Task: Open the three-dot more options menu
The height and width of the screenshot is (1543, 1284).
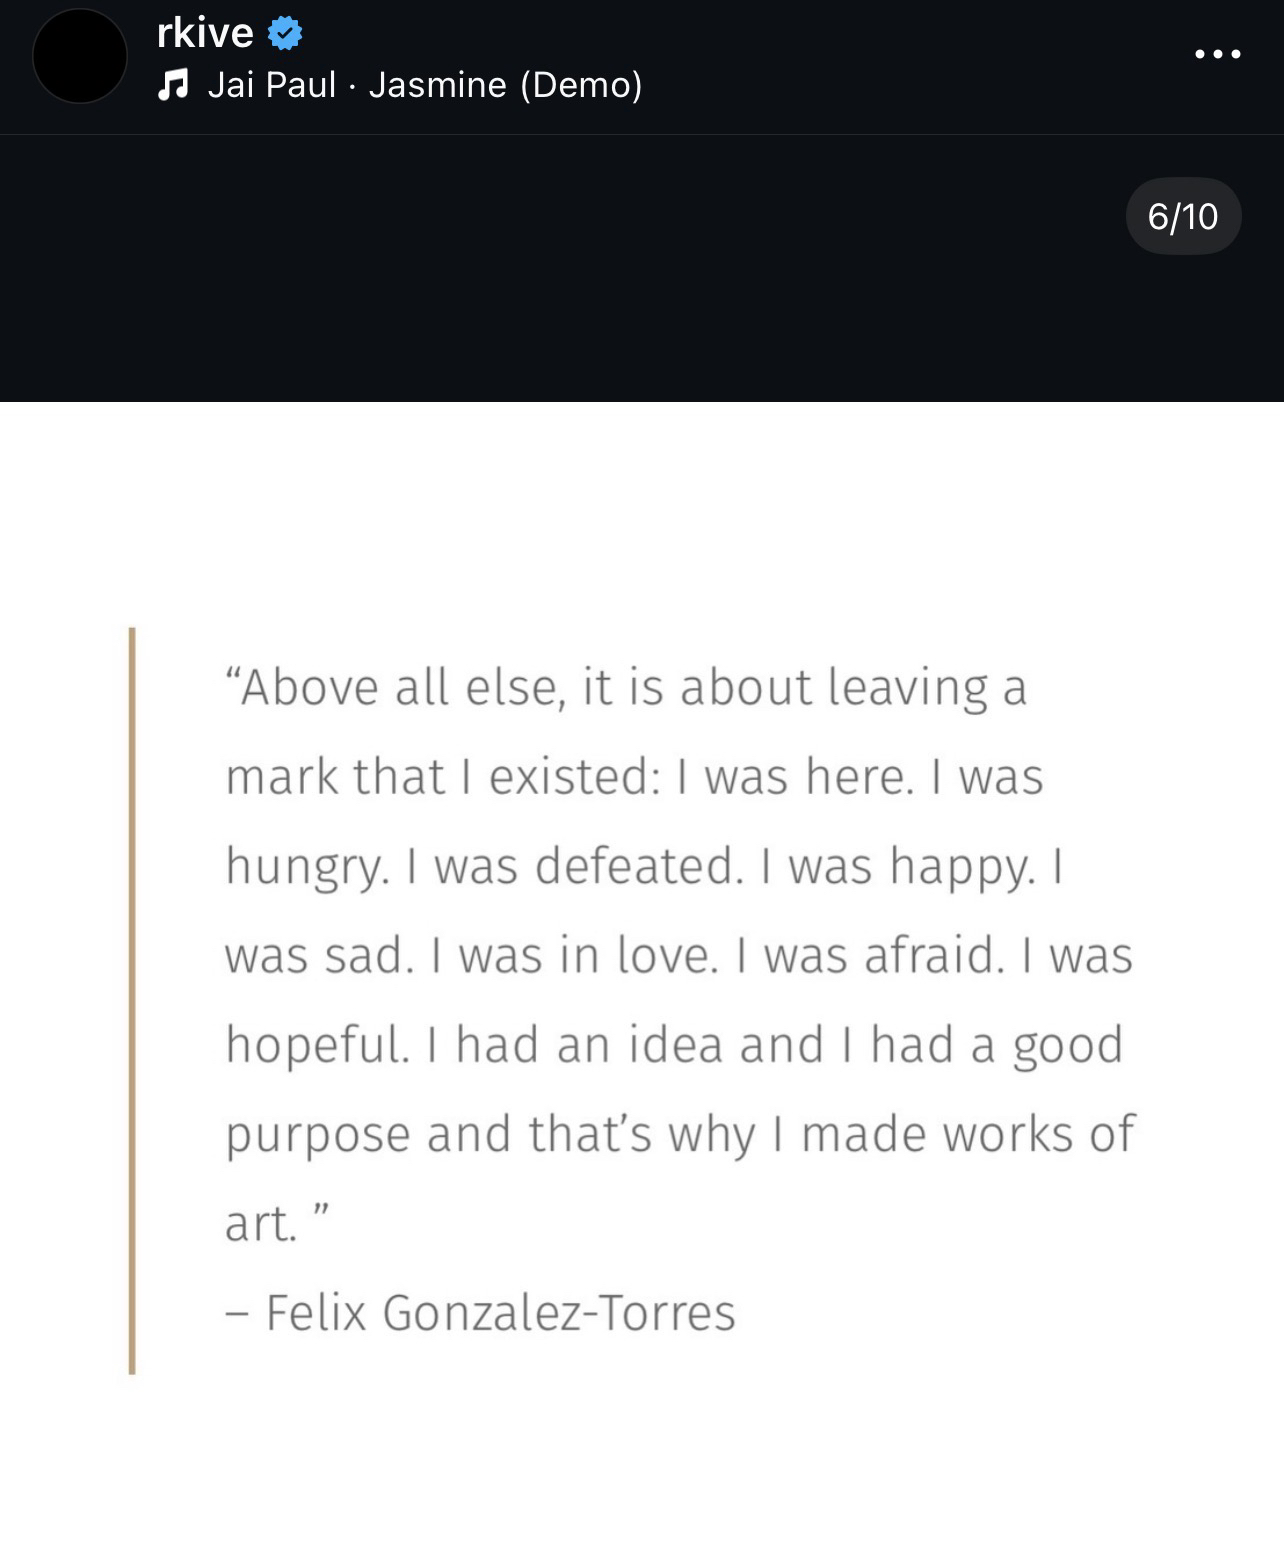Action: (1218, 55)
